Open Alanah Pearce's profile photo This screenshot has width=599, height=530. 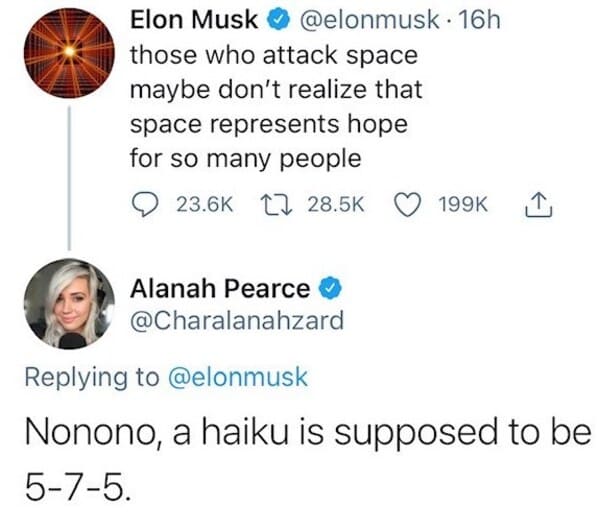pyautogui.click(x=69, y=304)
